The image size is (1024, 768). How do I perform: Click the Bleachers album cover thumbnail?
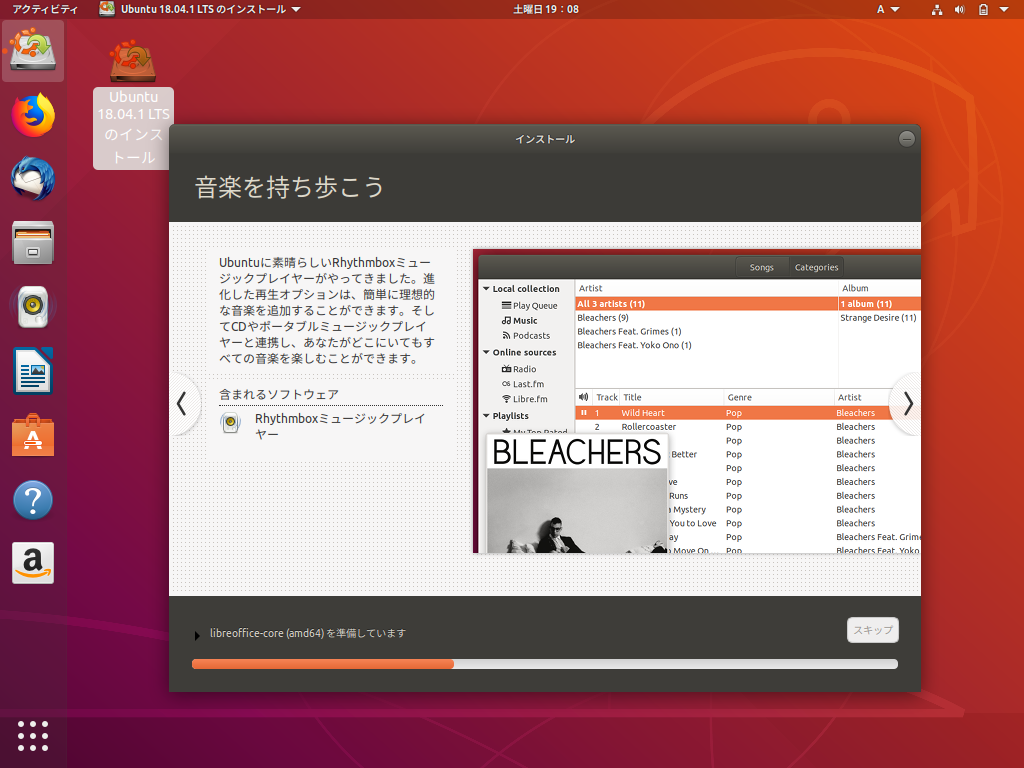(x=577, y=494)
